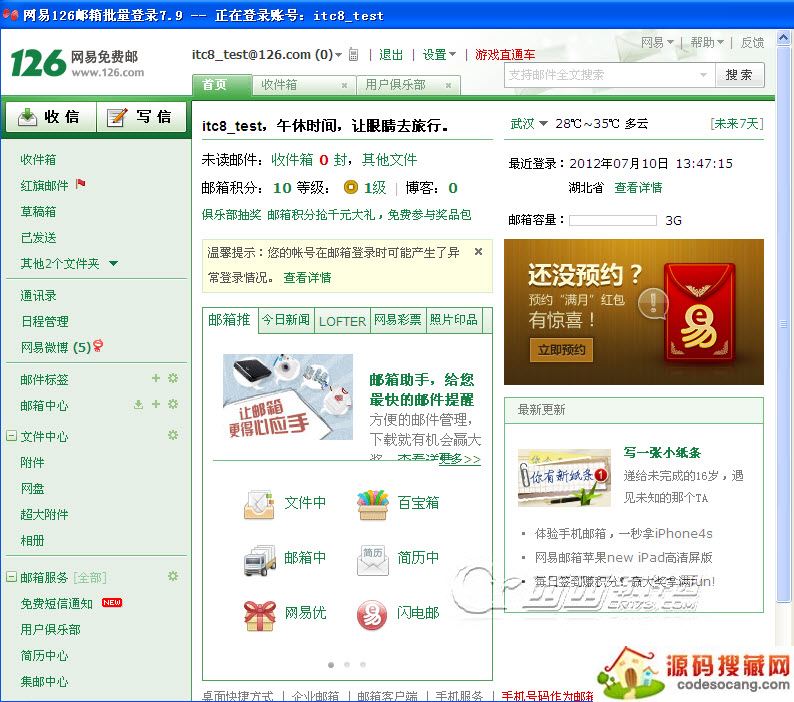794x702 pixels.
Task: Select the 今日新闻 tab
Action: [x=286, y=320]
